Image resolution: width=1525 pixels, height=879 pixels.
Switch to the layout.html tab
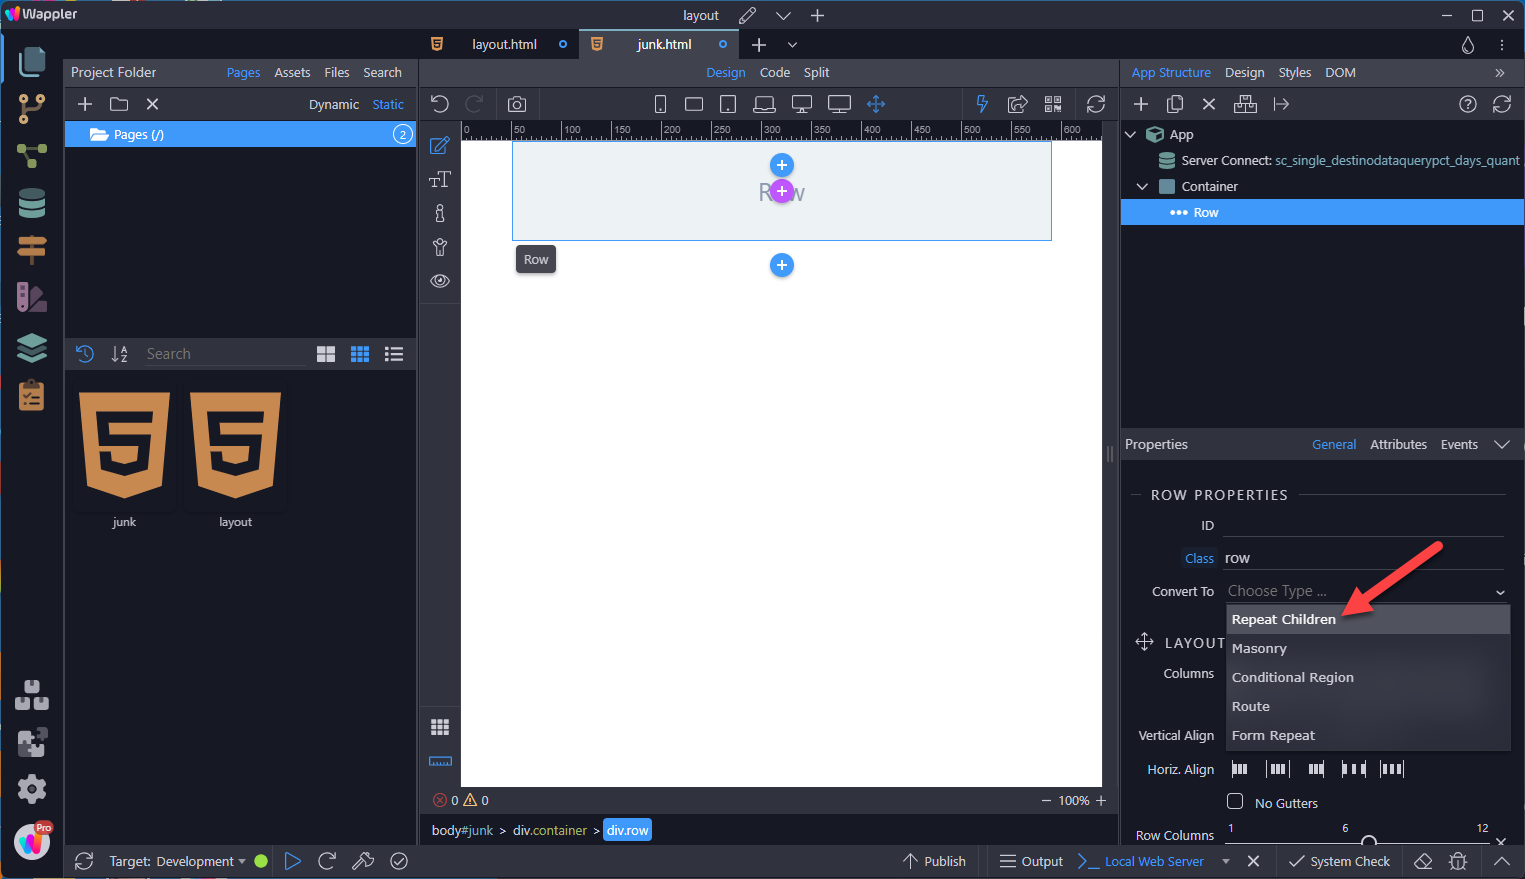(x=504, y=44)
